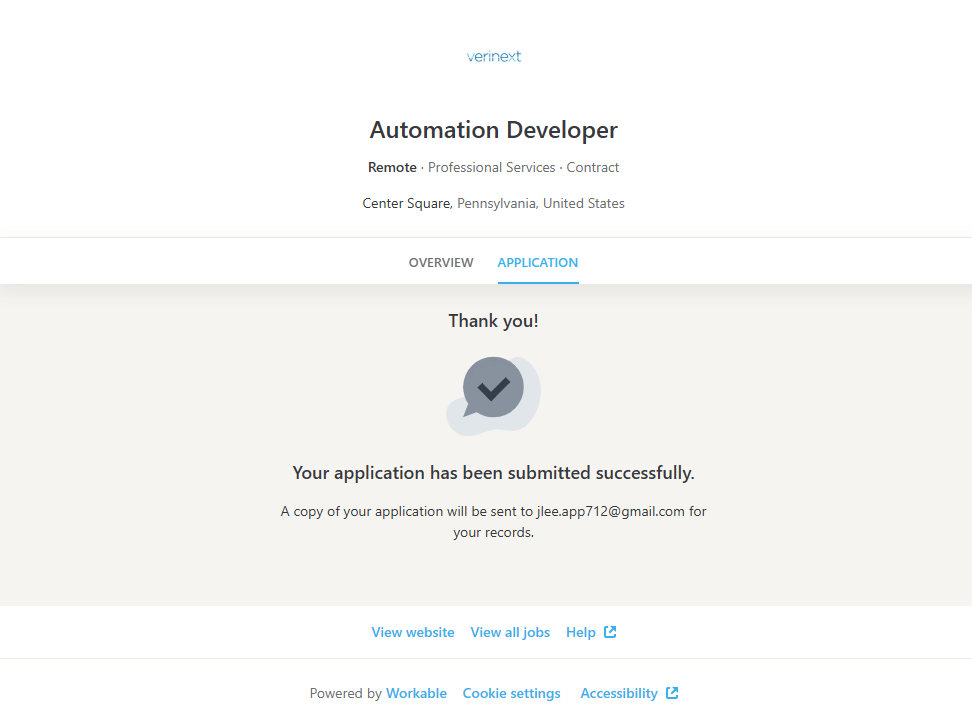The image size is (972, 727).
Task: Switch to the Overview tab
Action: 441,263
